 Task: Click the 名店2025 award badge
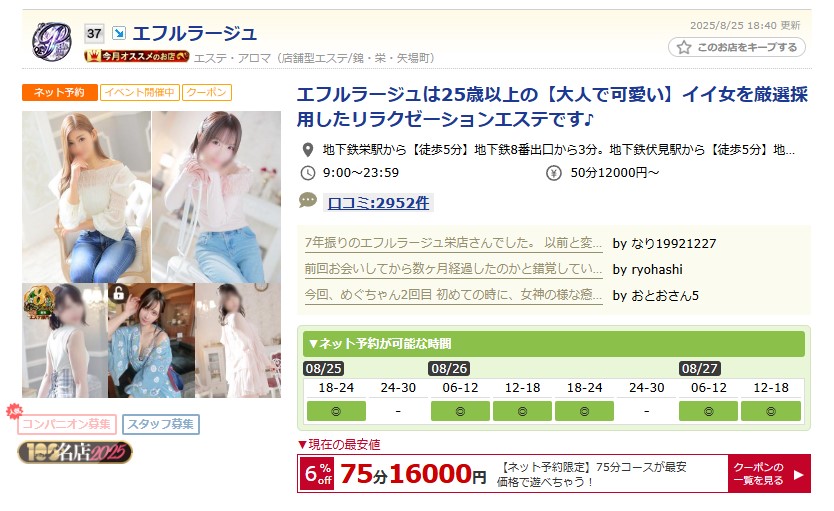pos(75,453)
